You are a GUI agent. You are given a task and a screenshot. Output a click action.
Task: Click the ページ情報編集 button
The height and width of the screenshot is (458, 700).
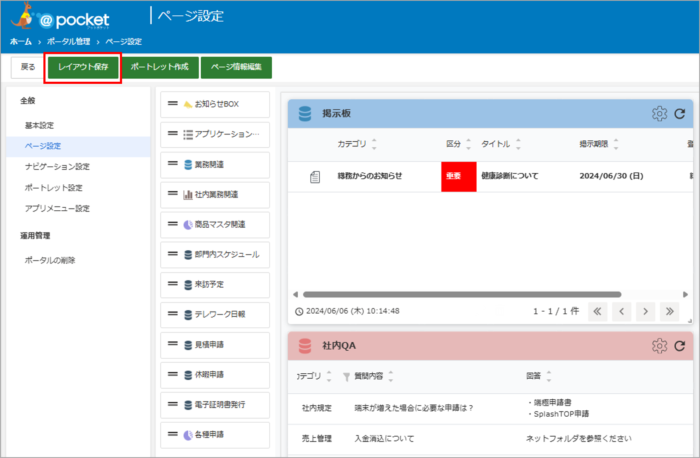coord(236,67)
